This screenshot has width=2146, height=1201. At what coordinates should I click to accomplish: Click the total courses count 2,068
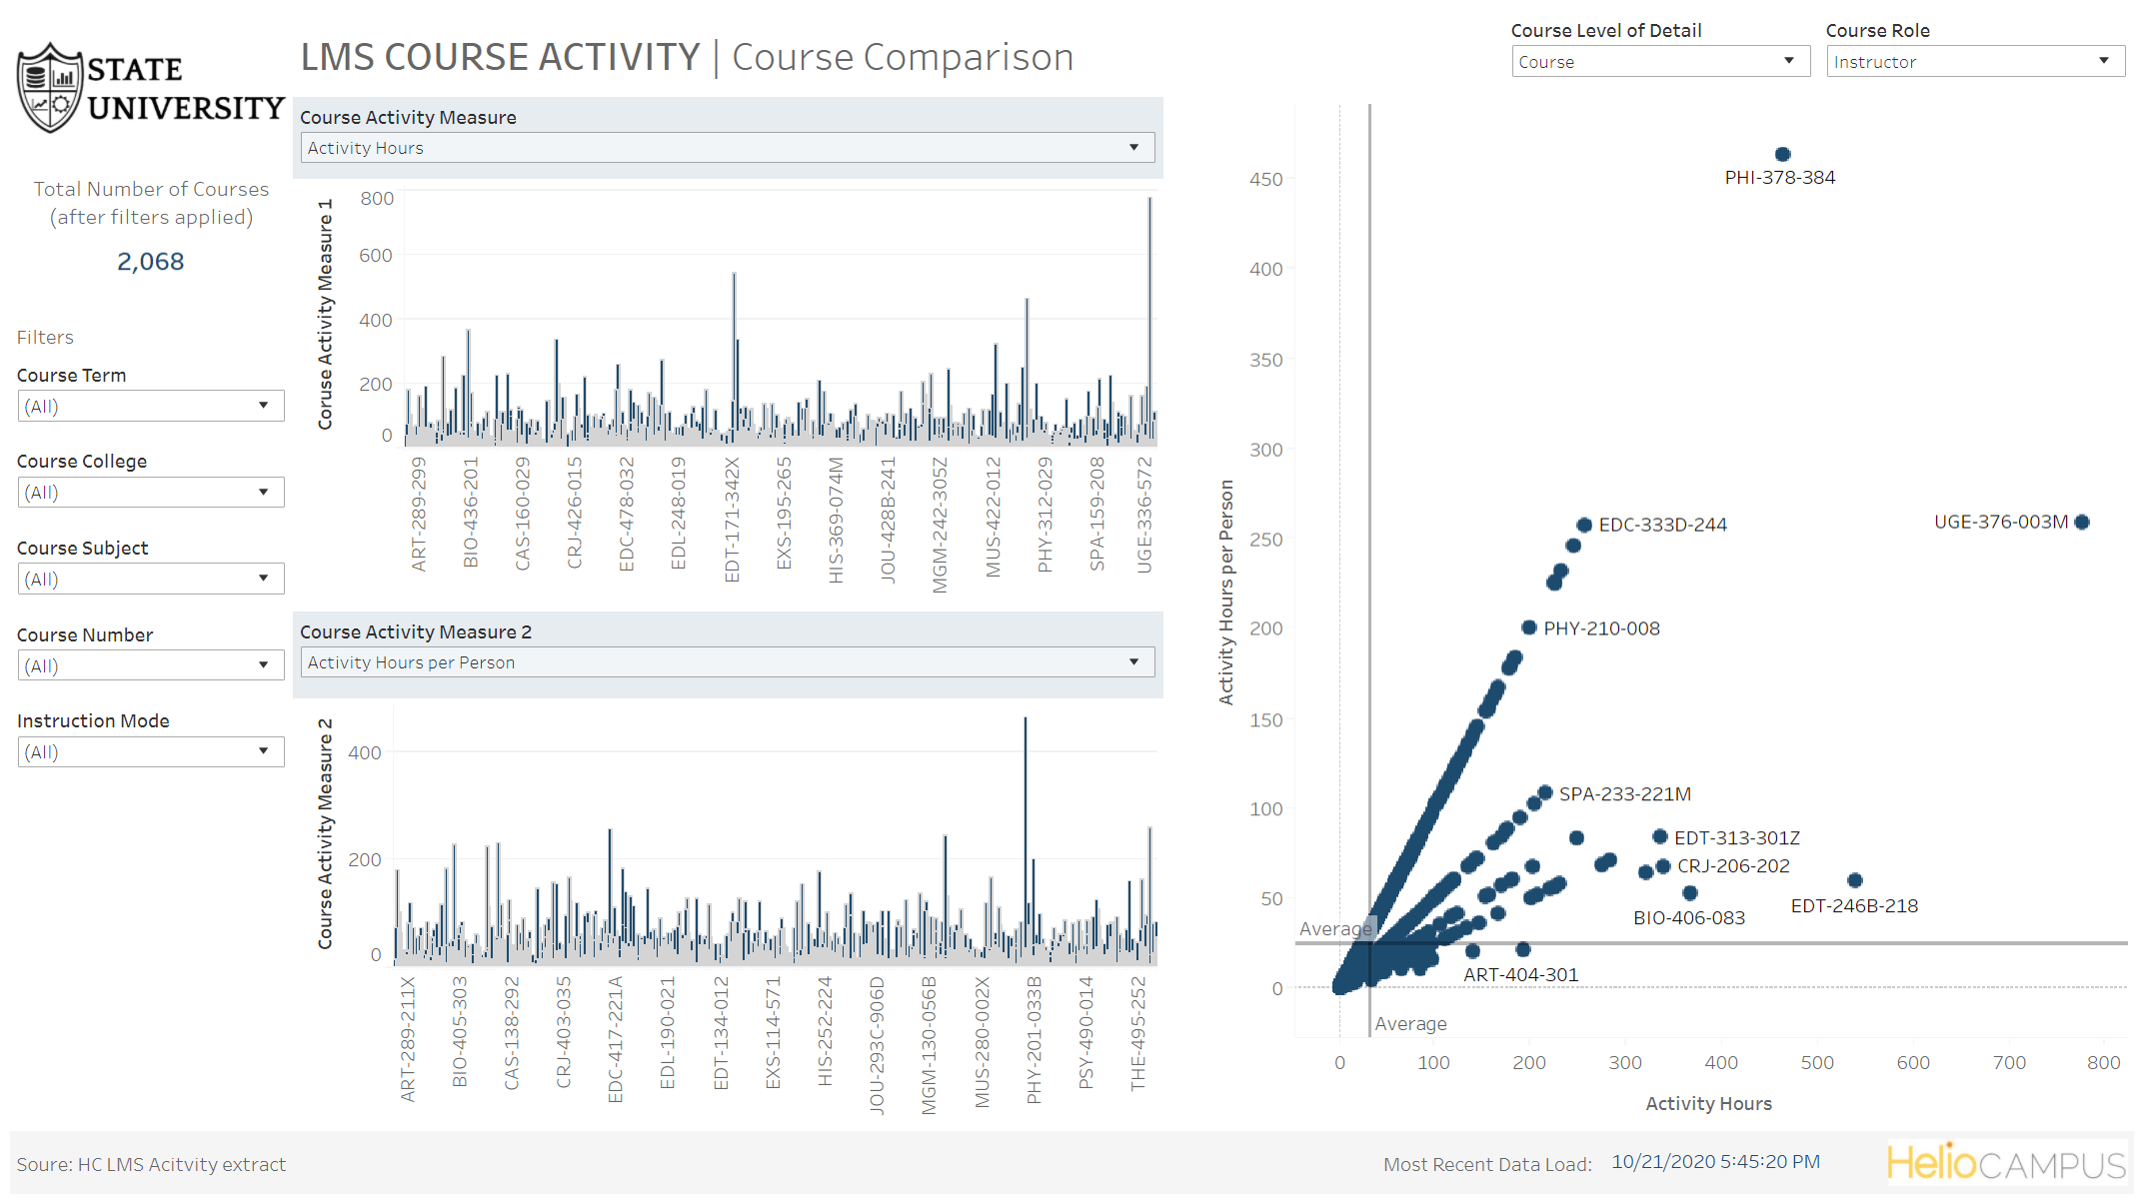click(150, 262)
